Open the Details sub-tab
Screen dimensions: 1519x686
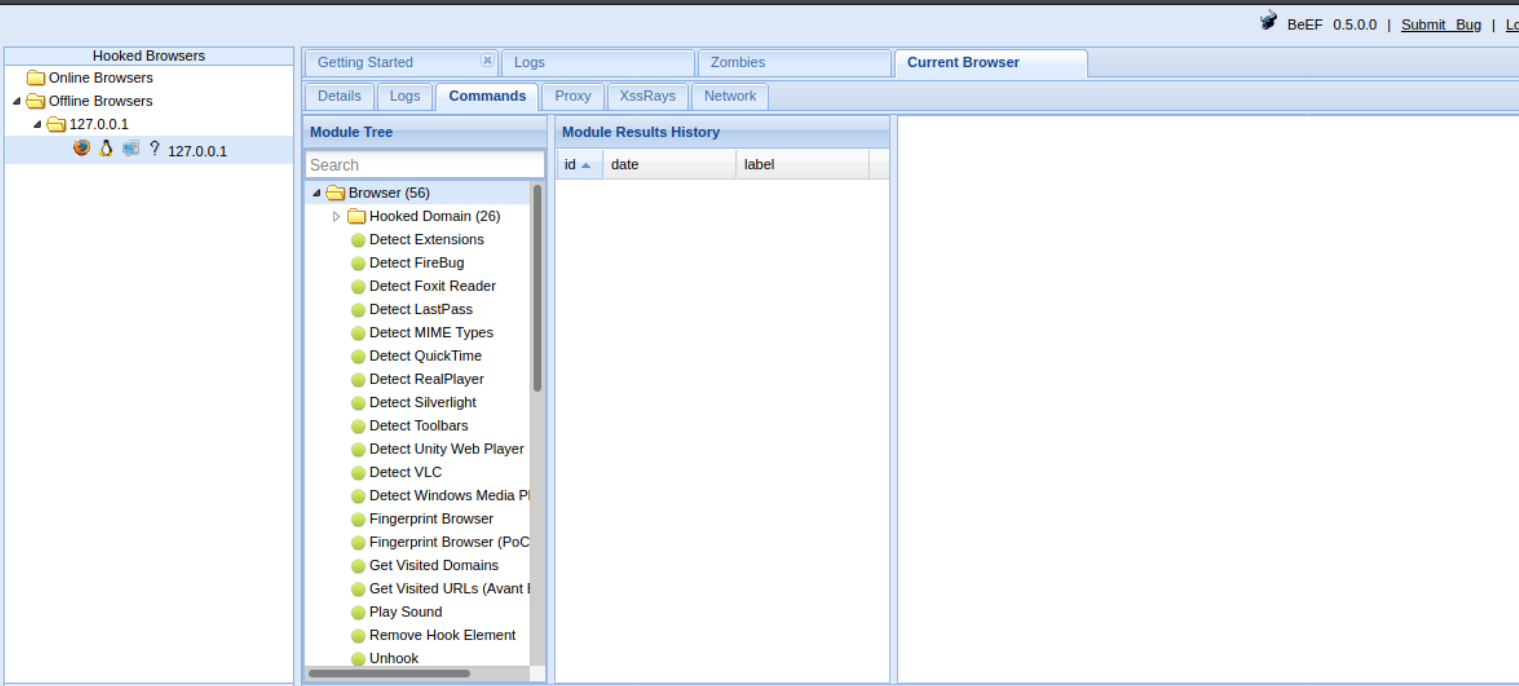click(x=339, y=96)
